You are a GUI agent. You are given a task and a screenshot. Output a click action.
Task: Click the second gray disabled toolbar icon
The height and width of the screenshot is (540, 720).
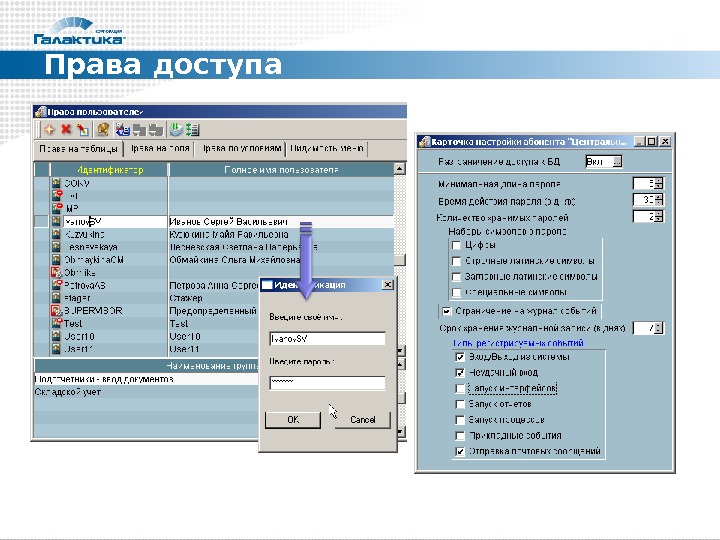156,130
